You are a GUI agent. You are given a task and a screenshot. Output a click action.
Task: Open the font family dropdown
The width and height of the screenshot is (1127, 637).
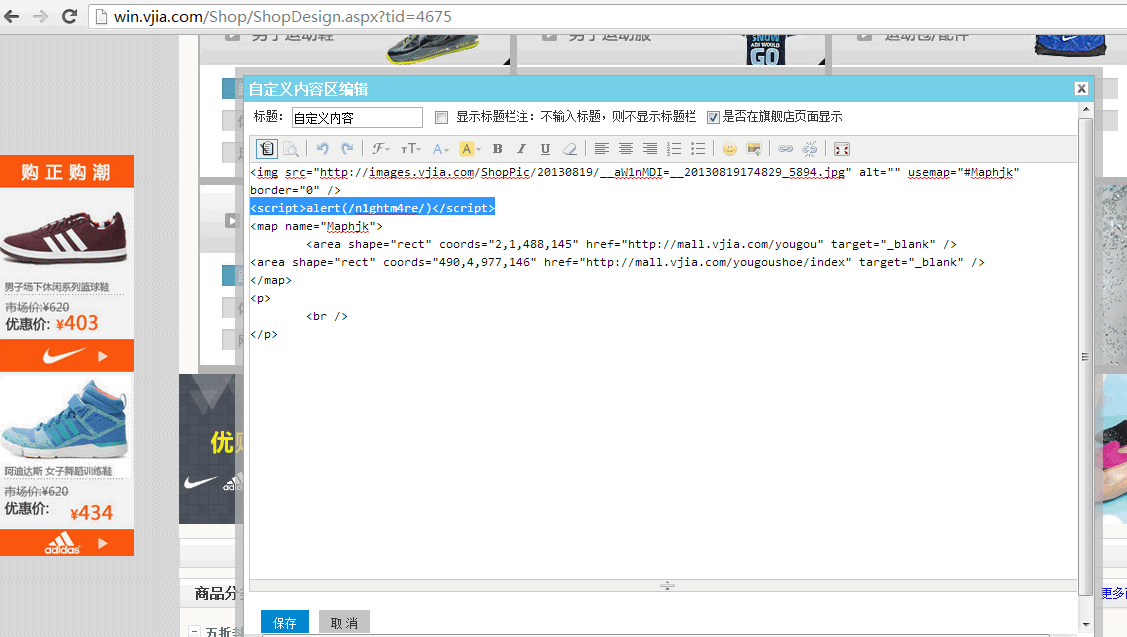click(x=380, y=149)
